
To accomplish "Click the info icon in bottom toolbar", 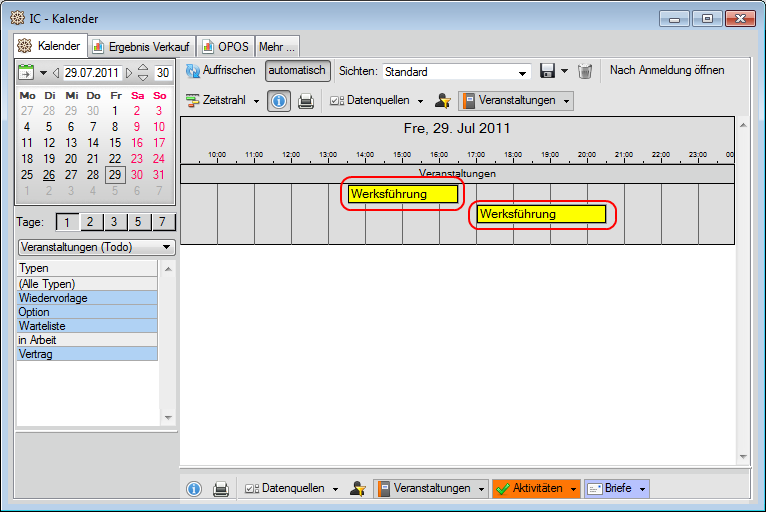I will click(194, 489).
